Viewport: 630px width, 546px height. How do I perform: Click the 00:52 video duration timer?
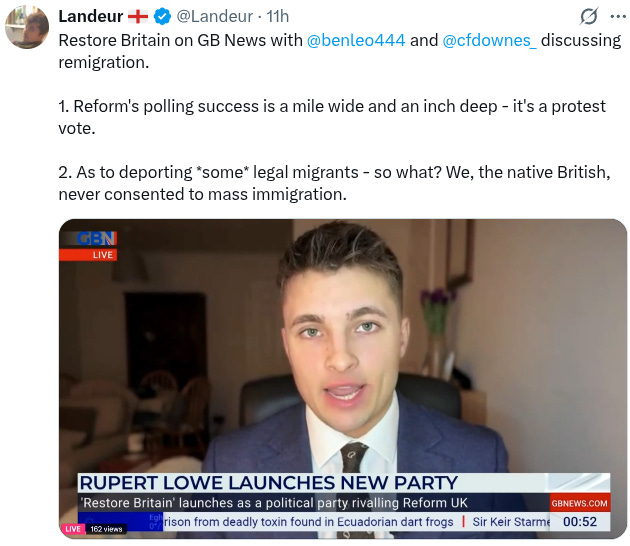tap(580, 521)
